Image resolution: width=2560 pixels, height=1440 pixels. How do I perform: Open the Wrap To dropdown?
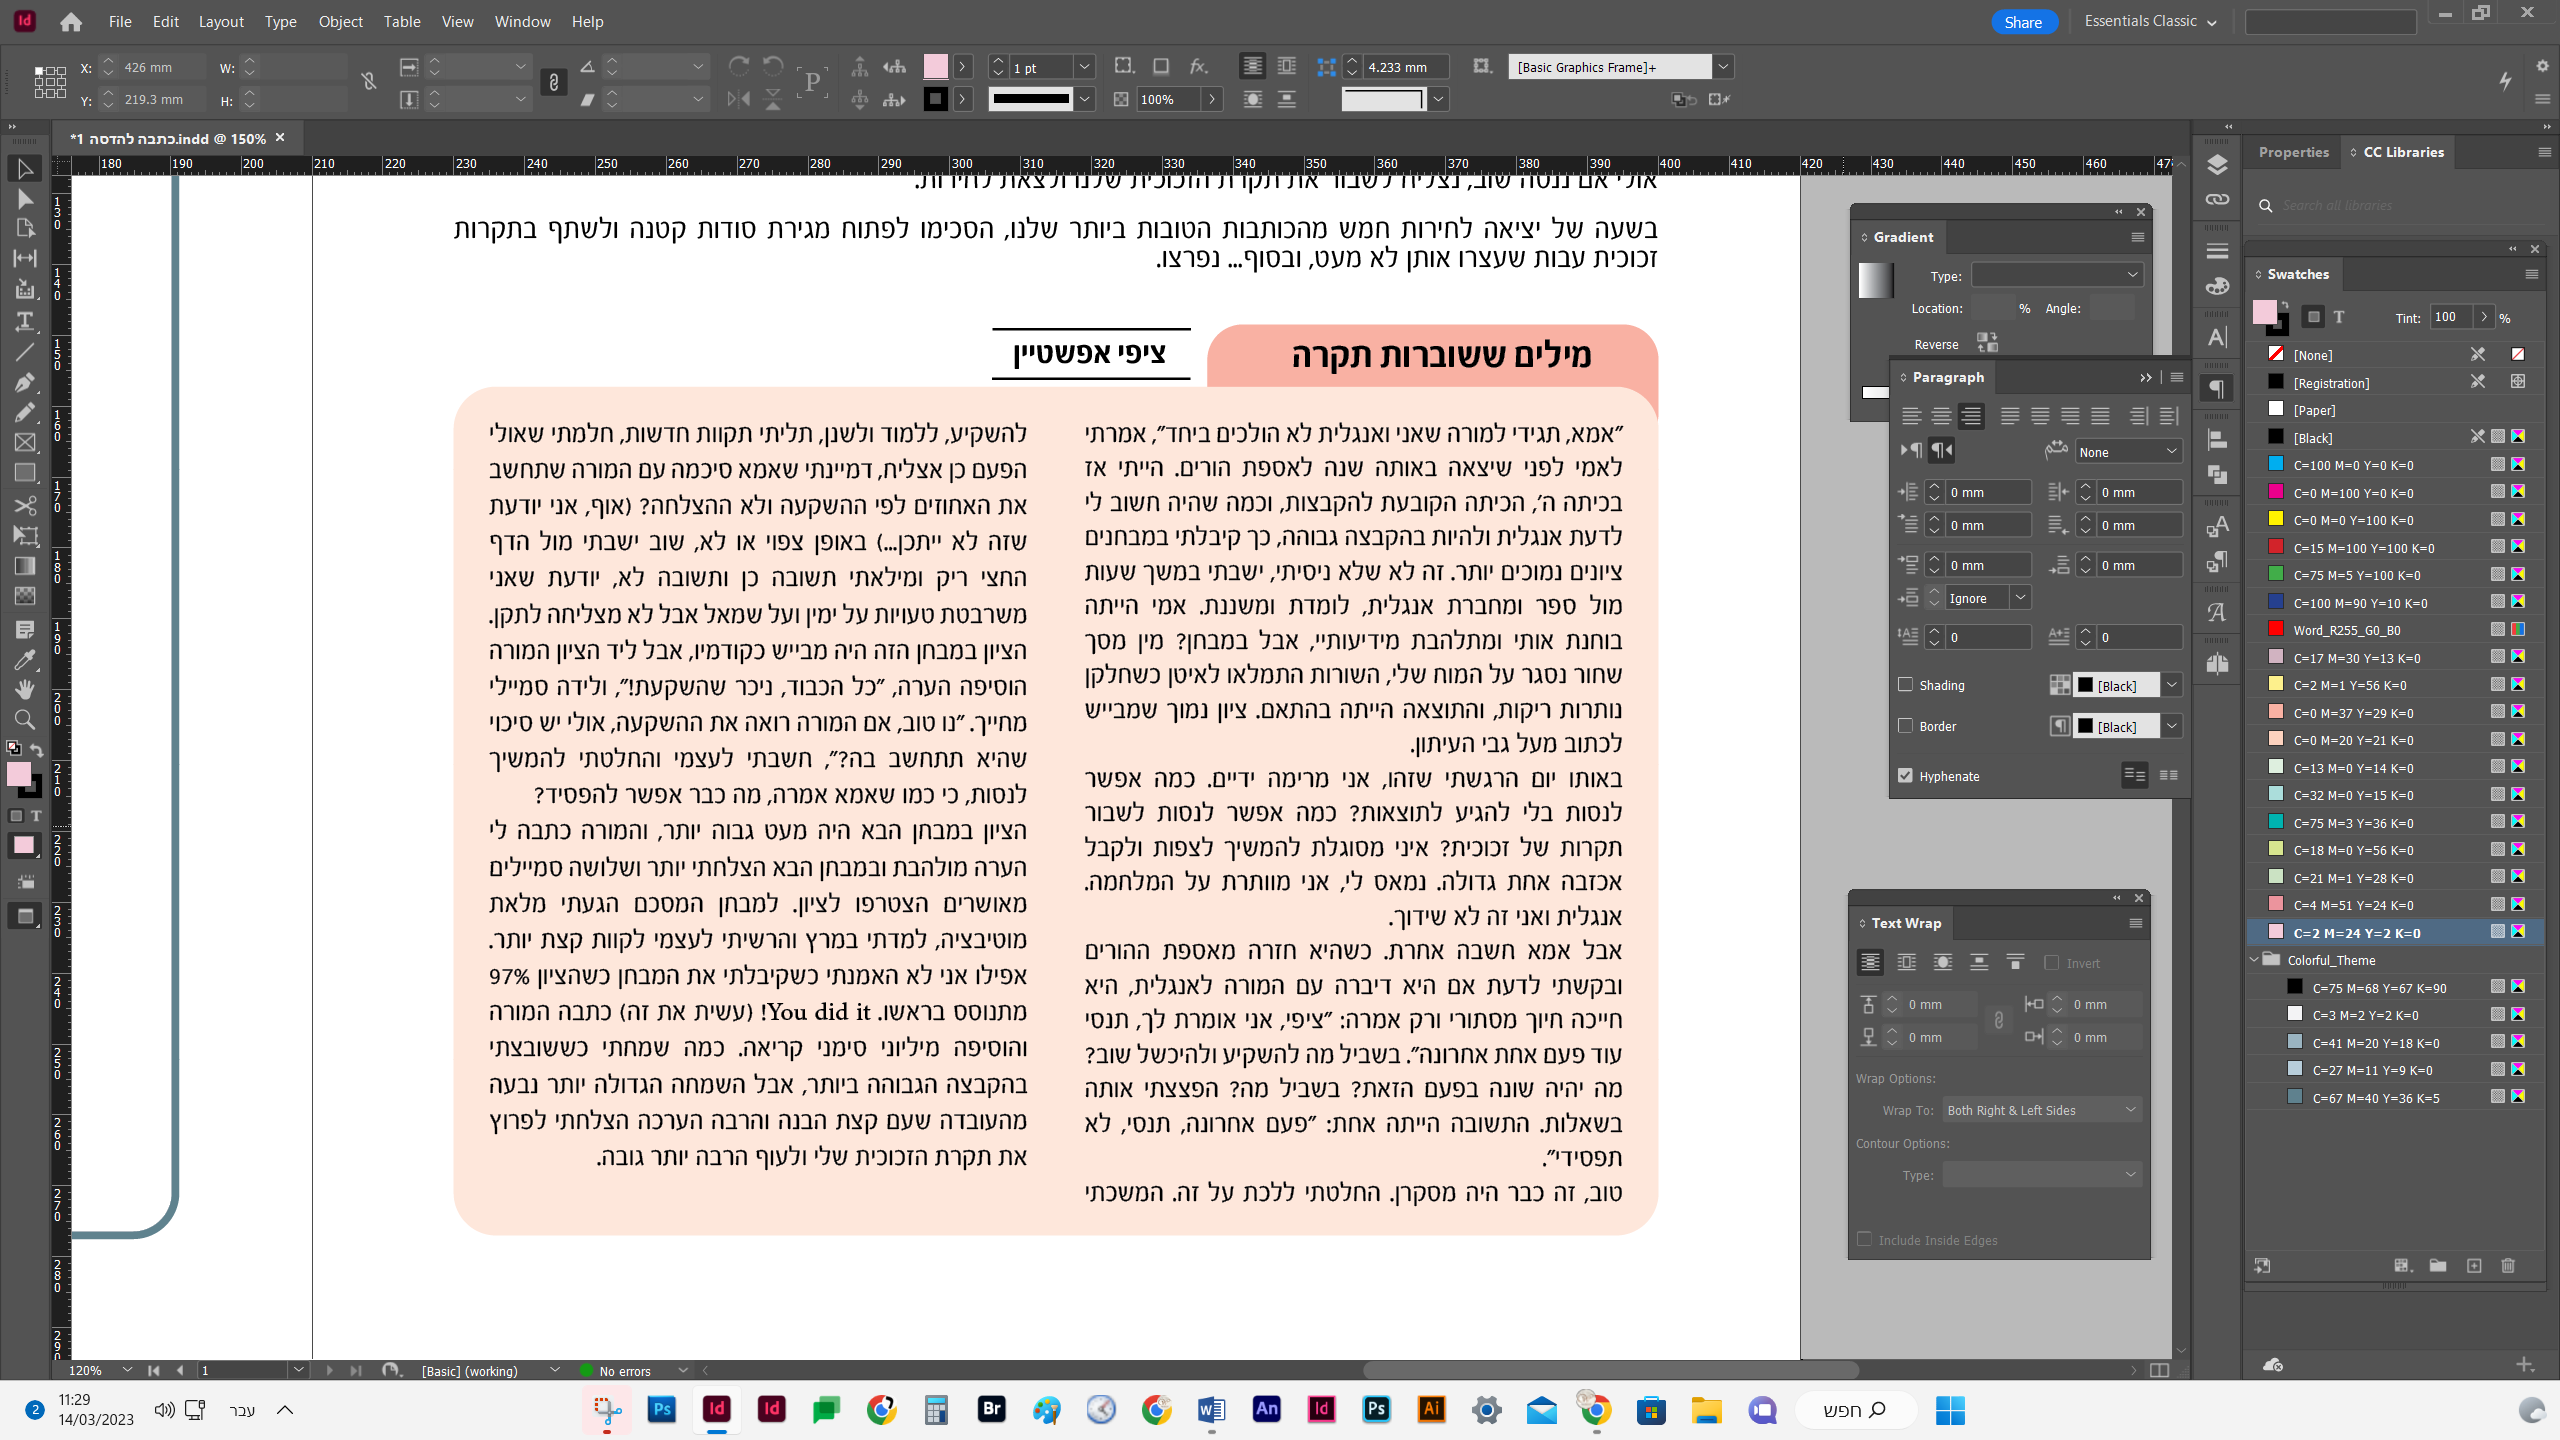[x=2041, y=1110]
